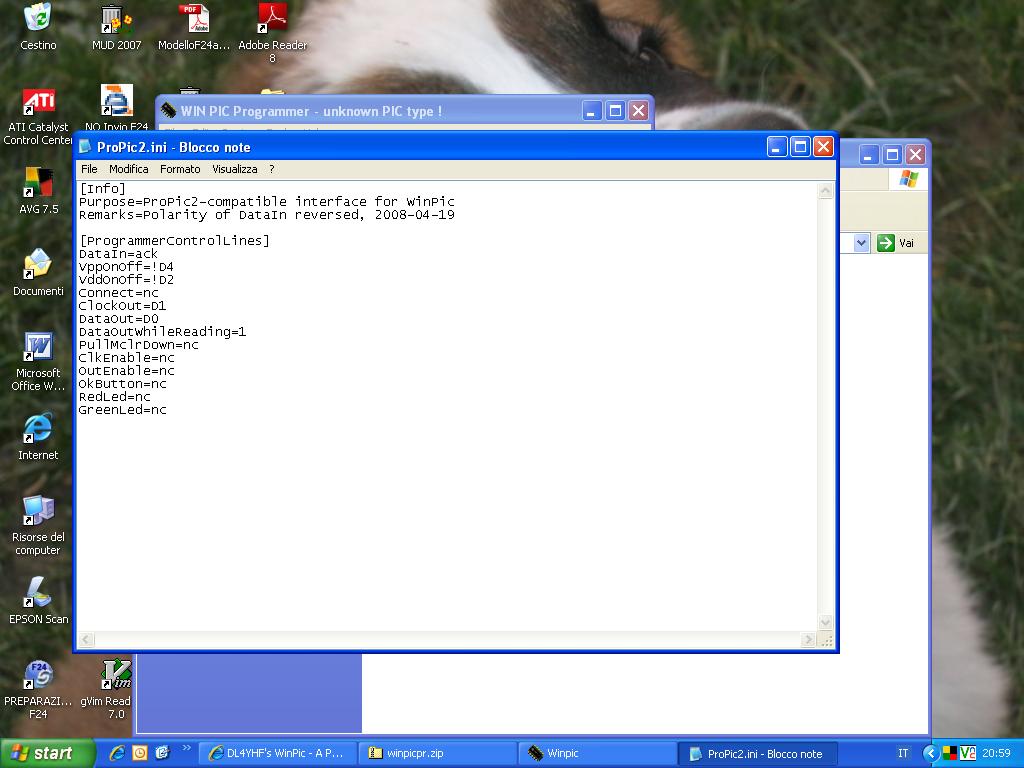Click the IT language indicator in taskbar

903,753
